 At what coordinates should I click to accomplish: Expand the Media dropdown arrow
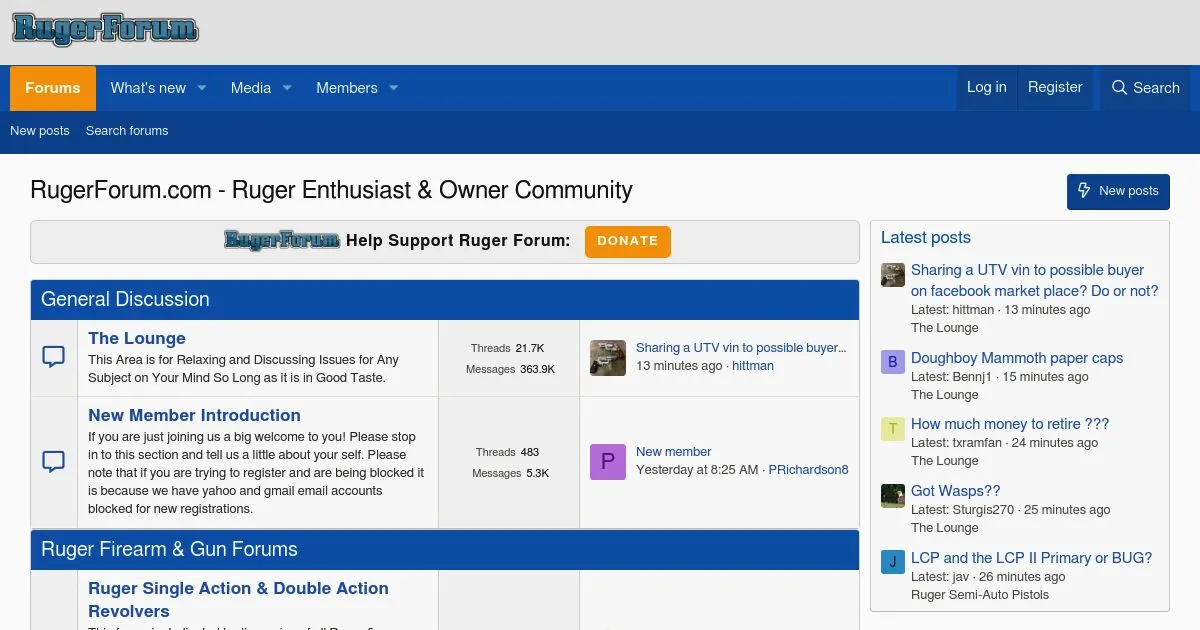(287, 88)
